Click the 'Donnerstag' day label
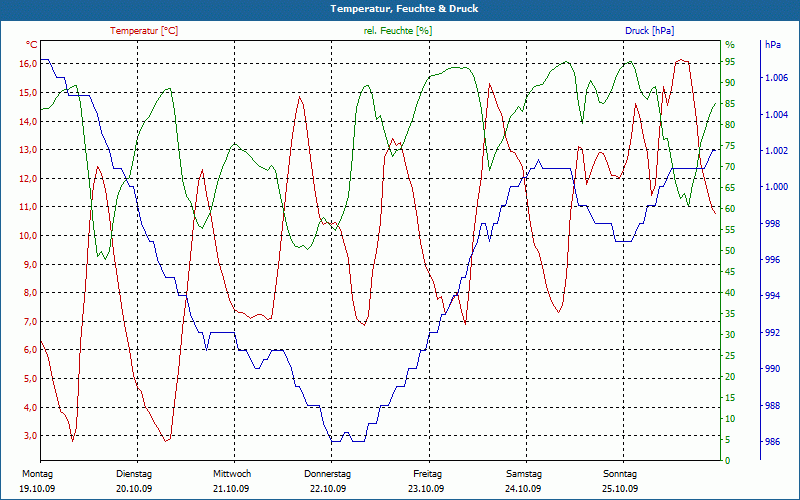Viewport: 800px width, 500px height. tap(328, 474)
